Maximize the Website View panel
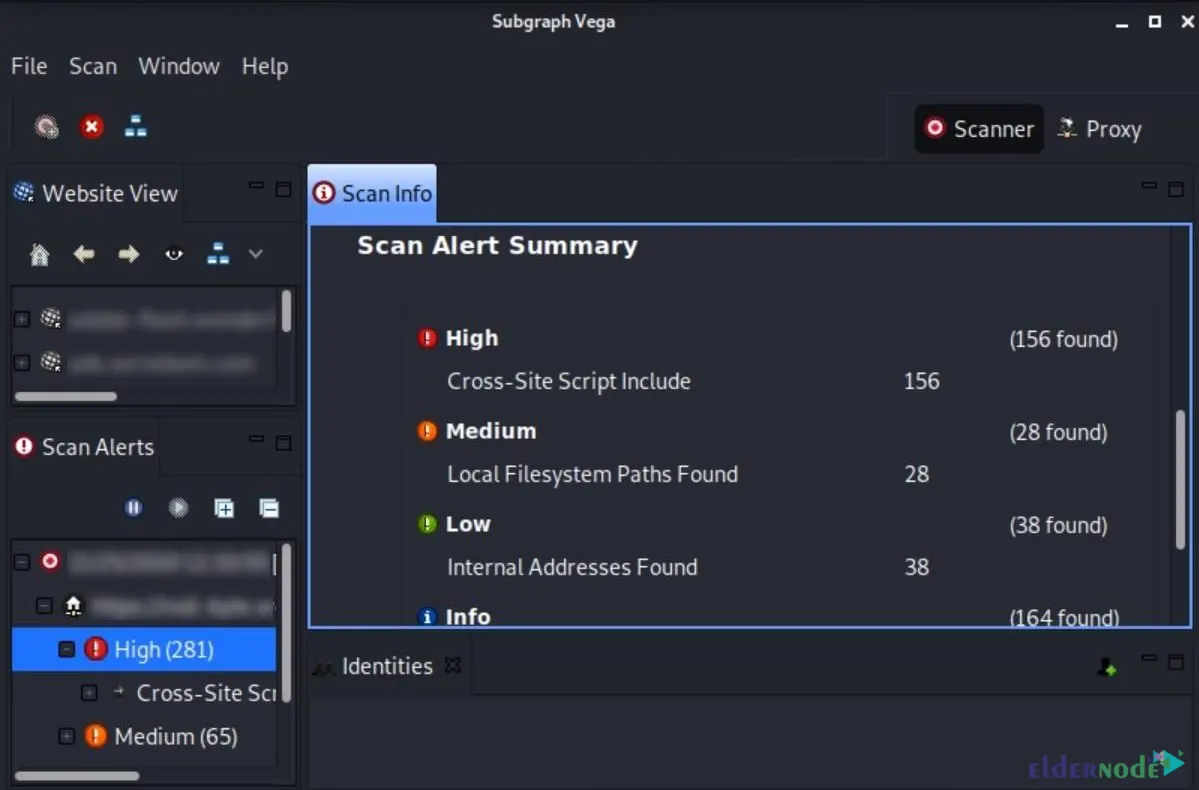This screenshot has height=790, width=1199. 283,190
